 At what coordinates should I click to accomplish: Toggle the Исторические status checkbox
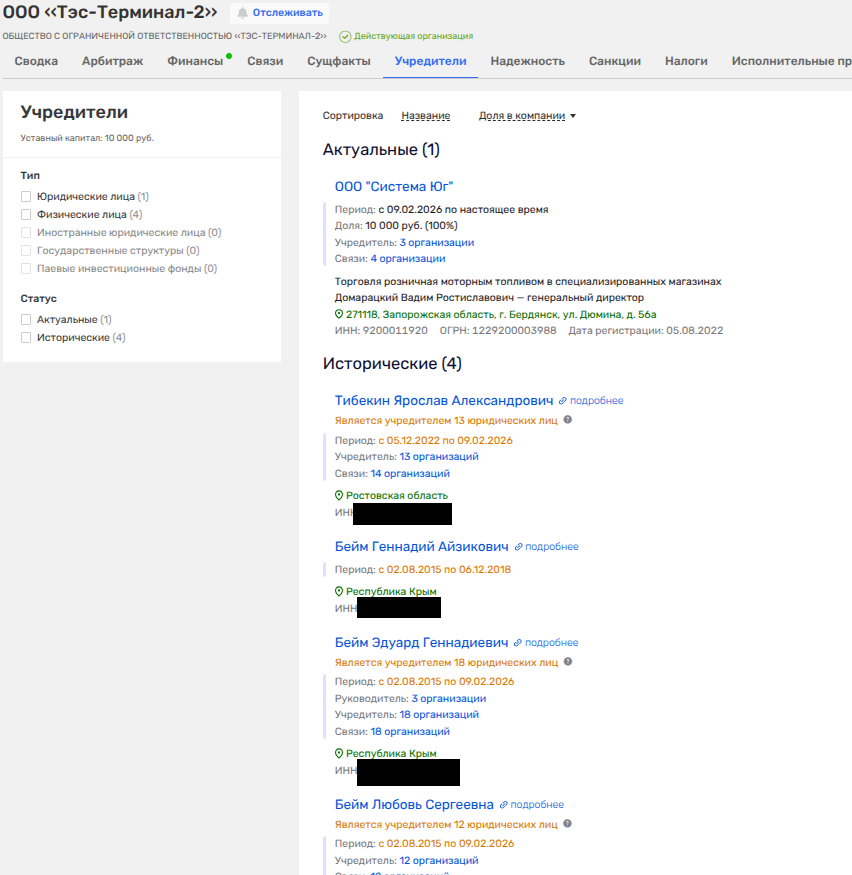click(27, 338)
